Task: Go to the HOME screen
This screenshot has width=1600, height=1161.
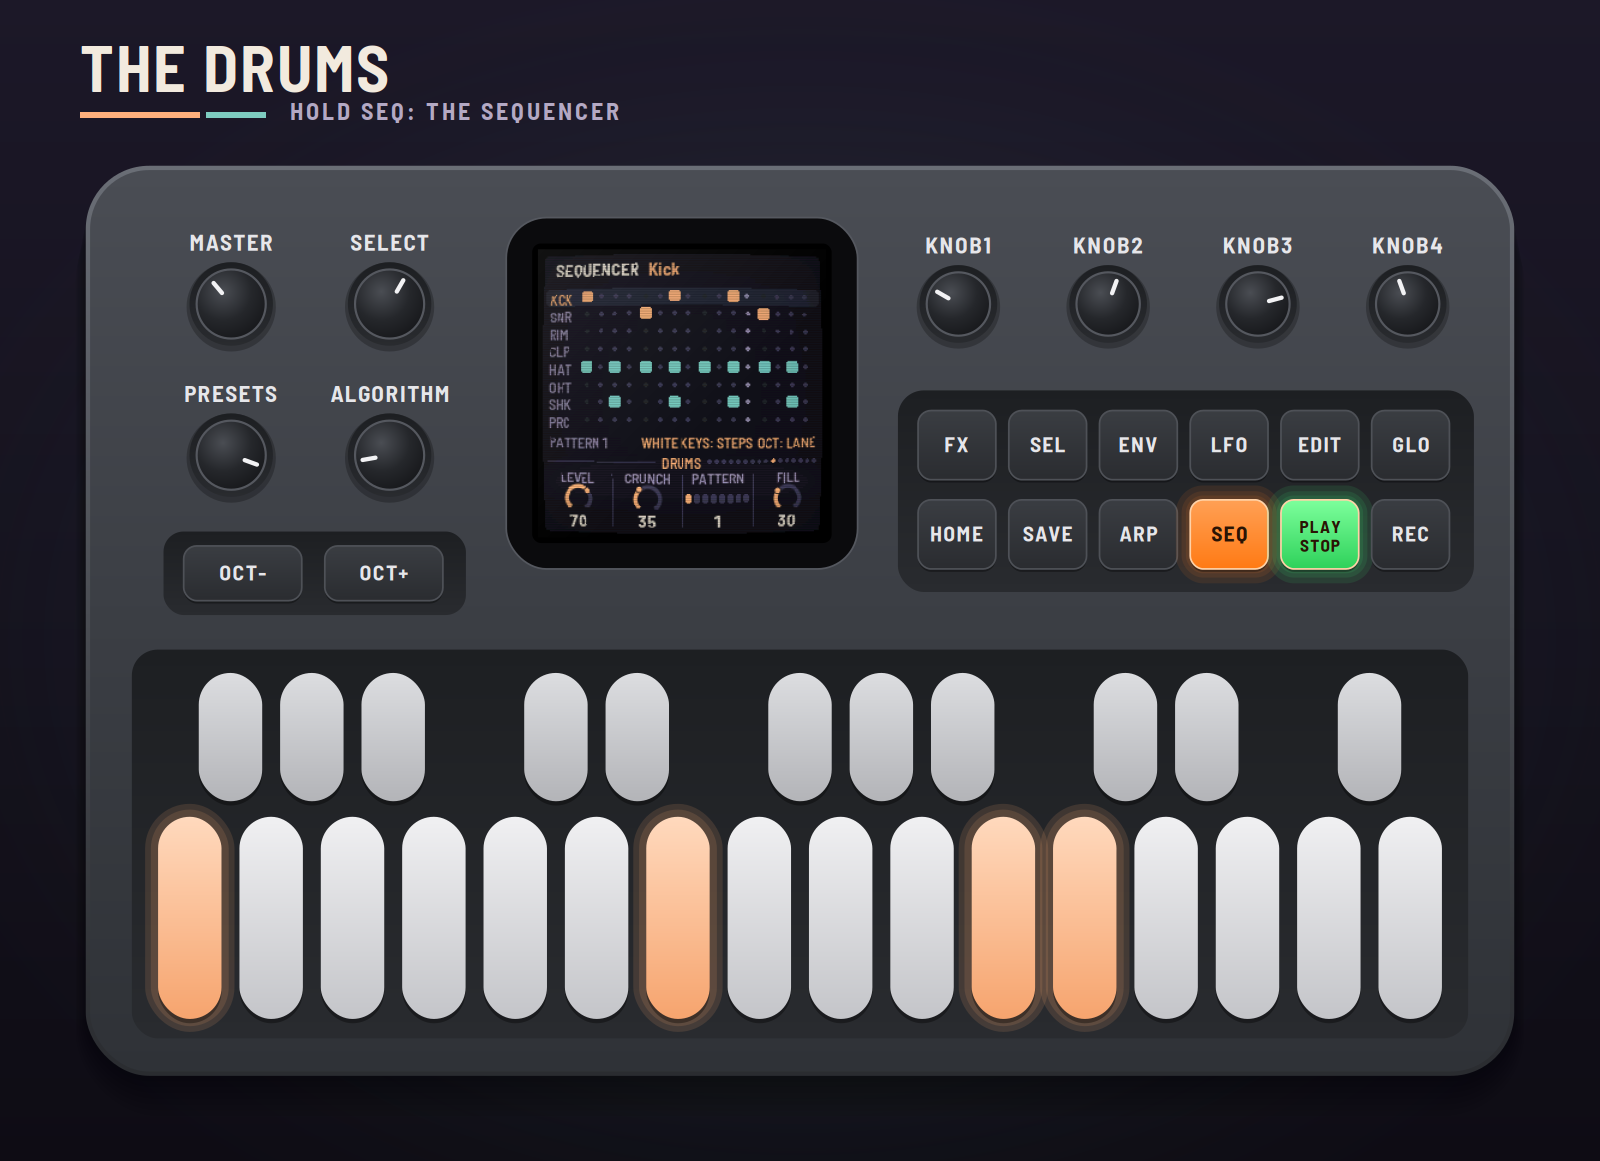Action: (957, 534)
